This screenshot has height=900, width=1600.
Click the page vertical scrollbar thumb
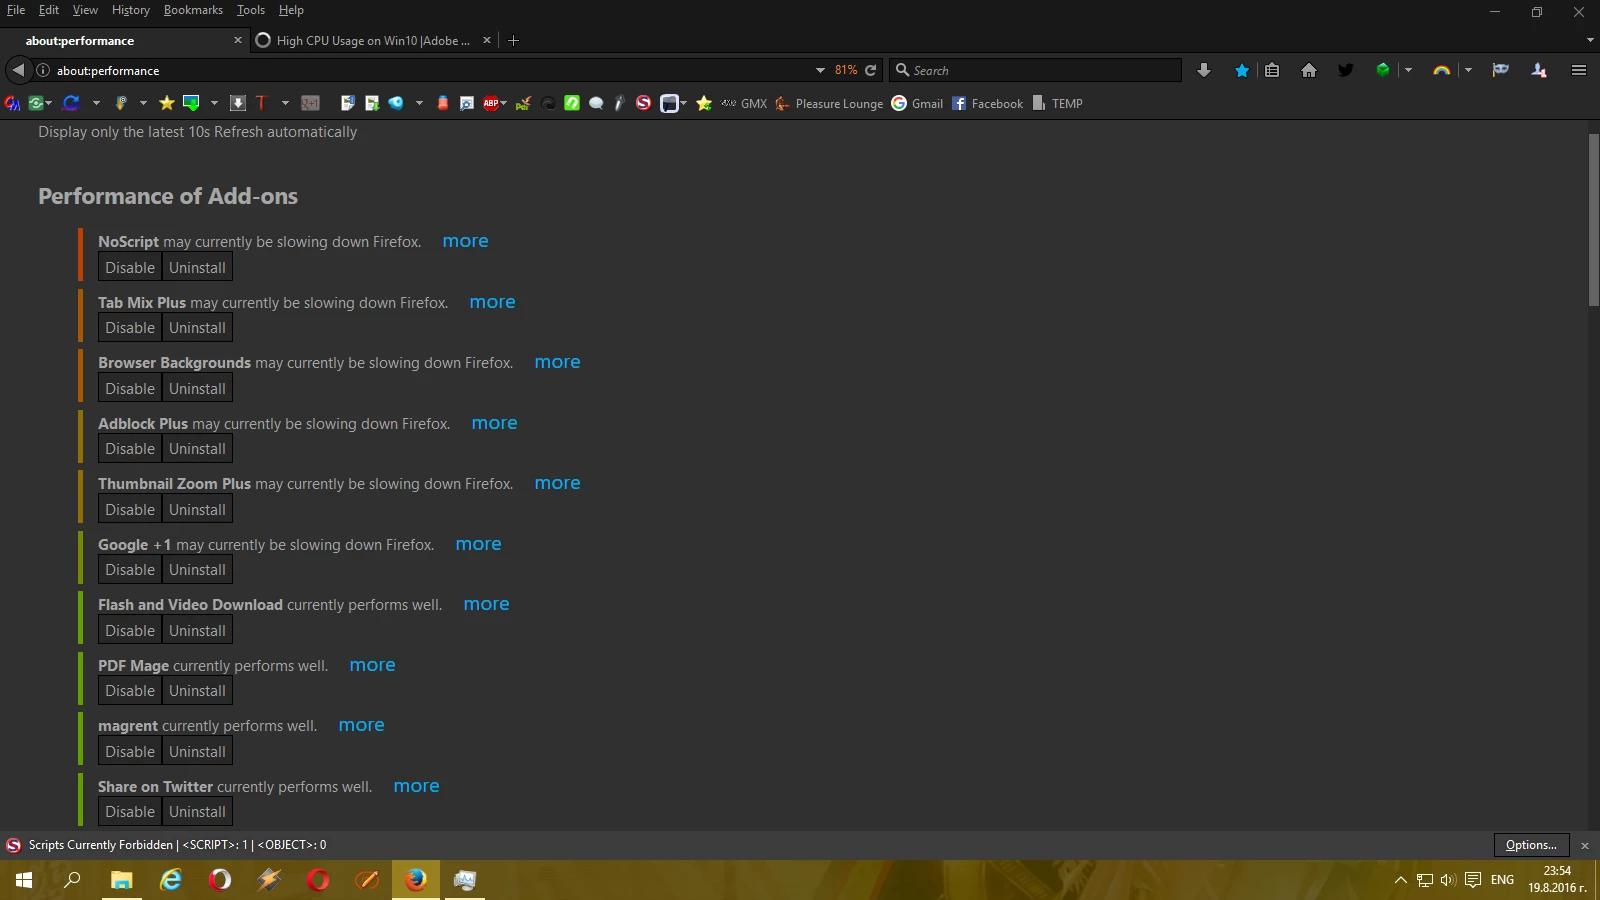(x=1593, y=219)
